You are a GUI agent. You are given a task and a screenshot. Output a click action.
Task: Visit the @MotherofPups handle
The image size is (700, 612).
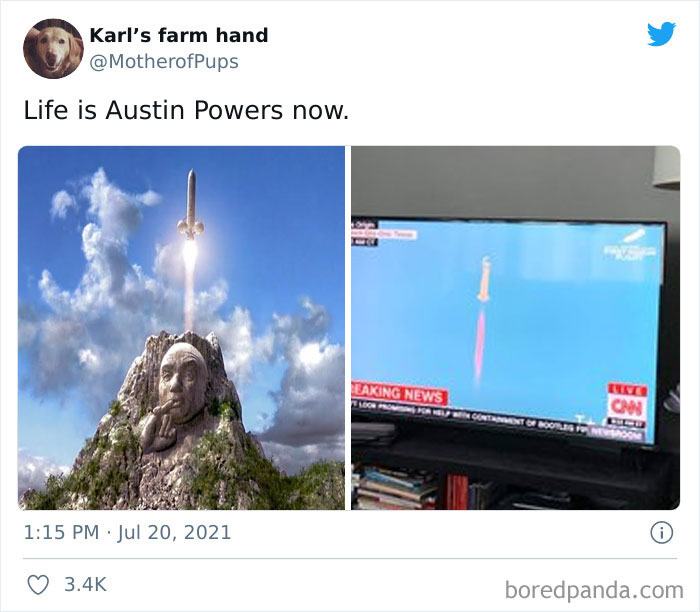tap(164, 62)
